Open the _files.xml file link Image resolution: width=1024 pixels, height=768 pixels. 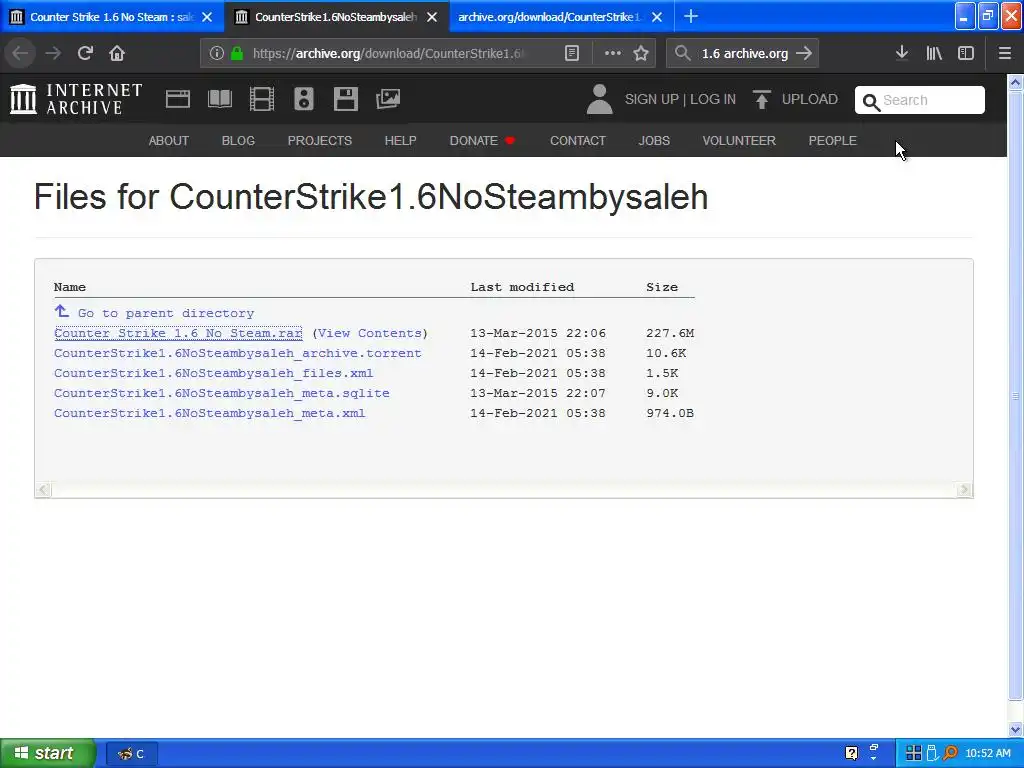click(214, 373)
